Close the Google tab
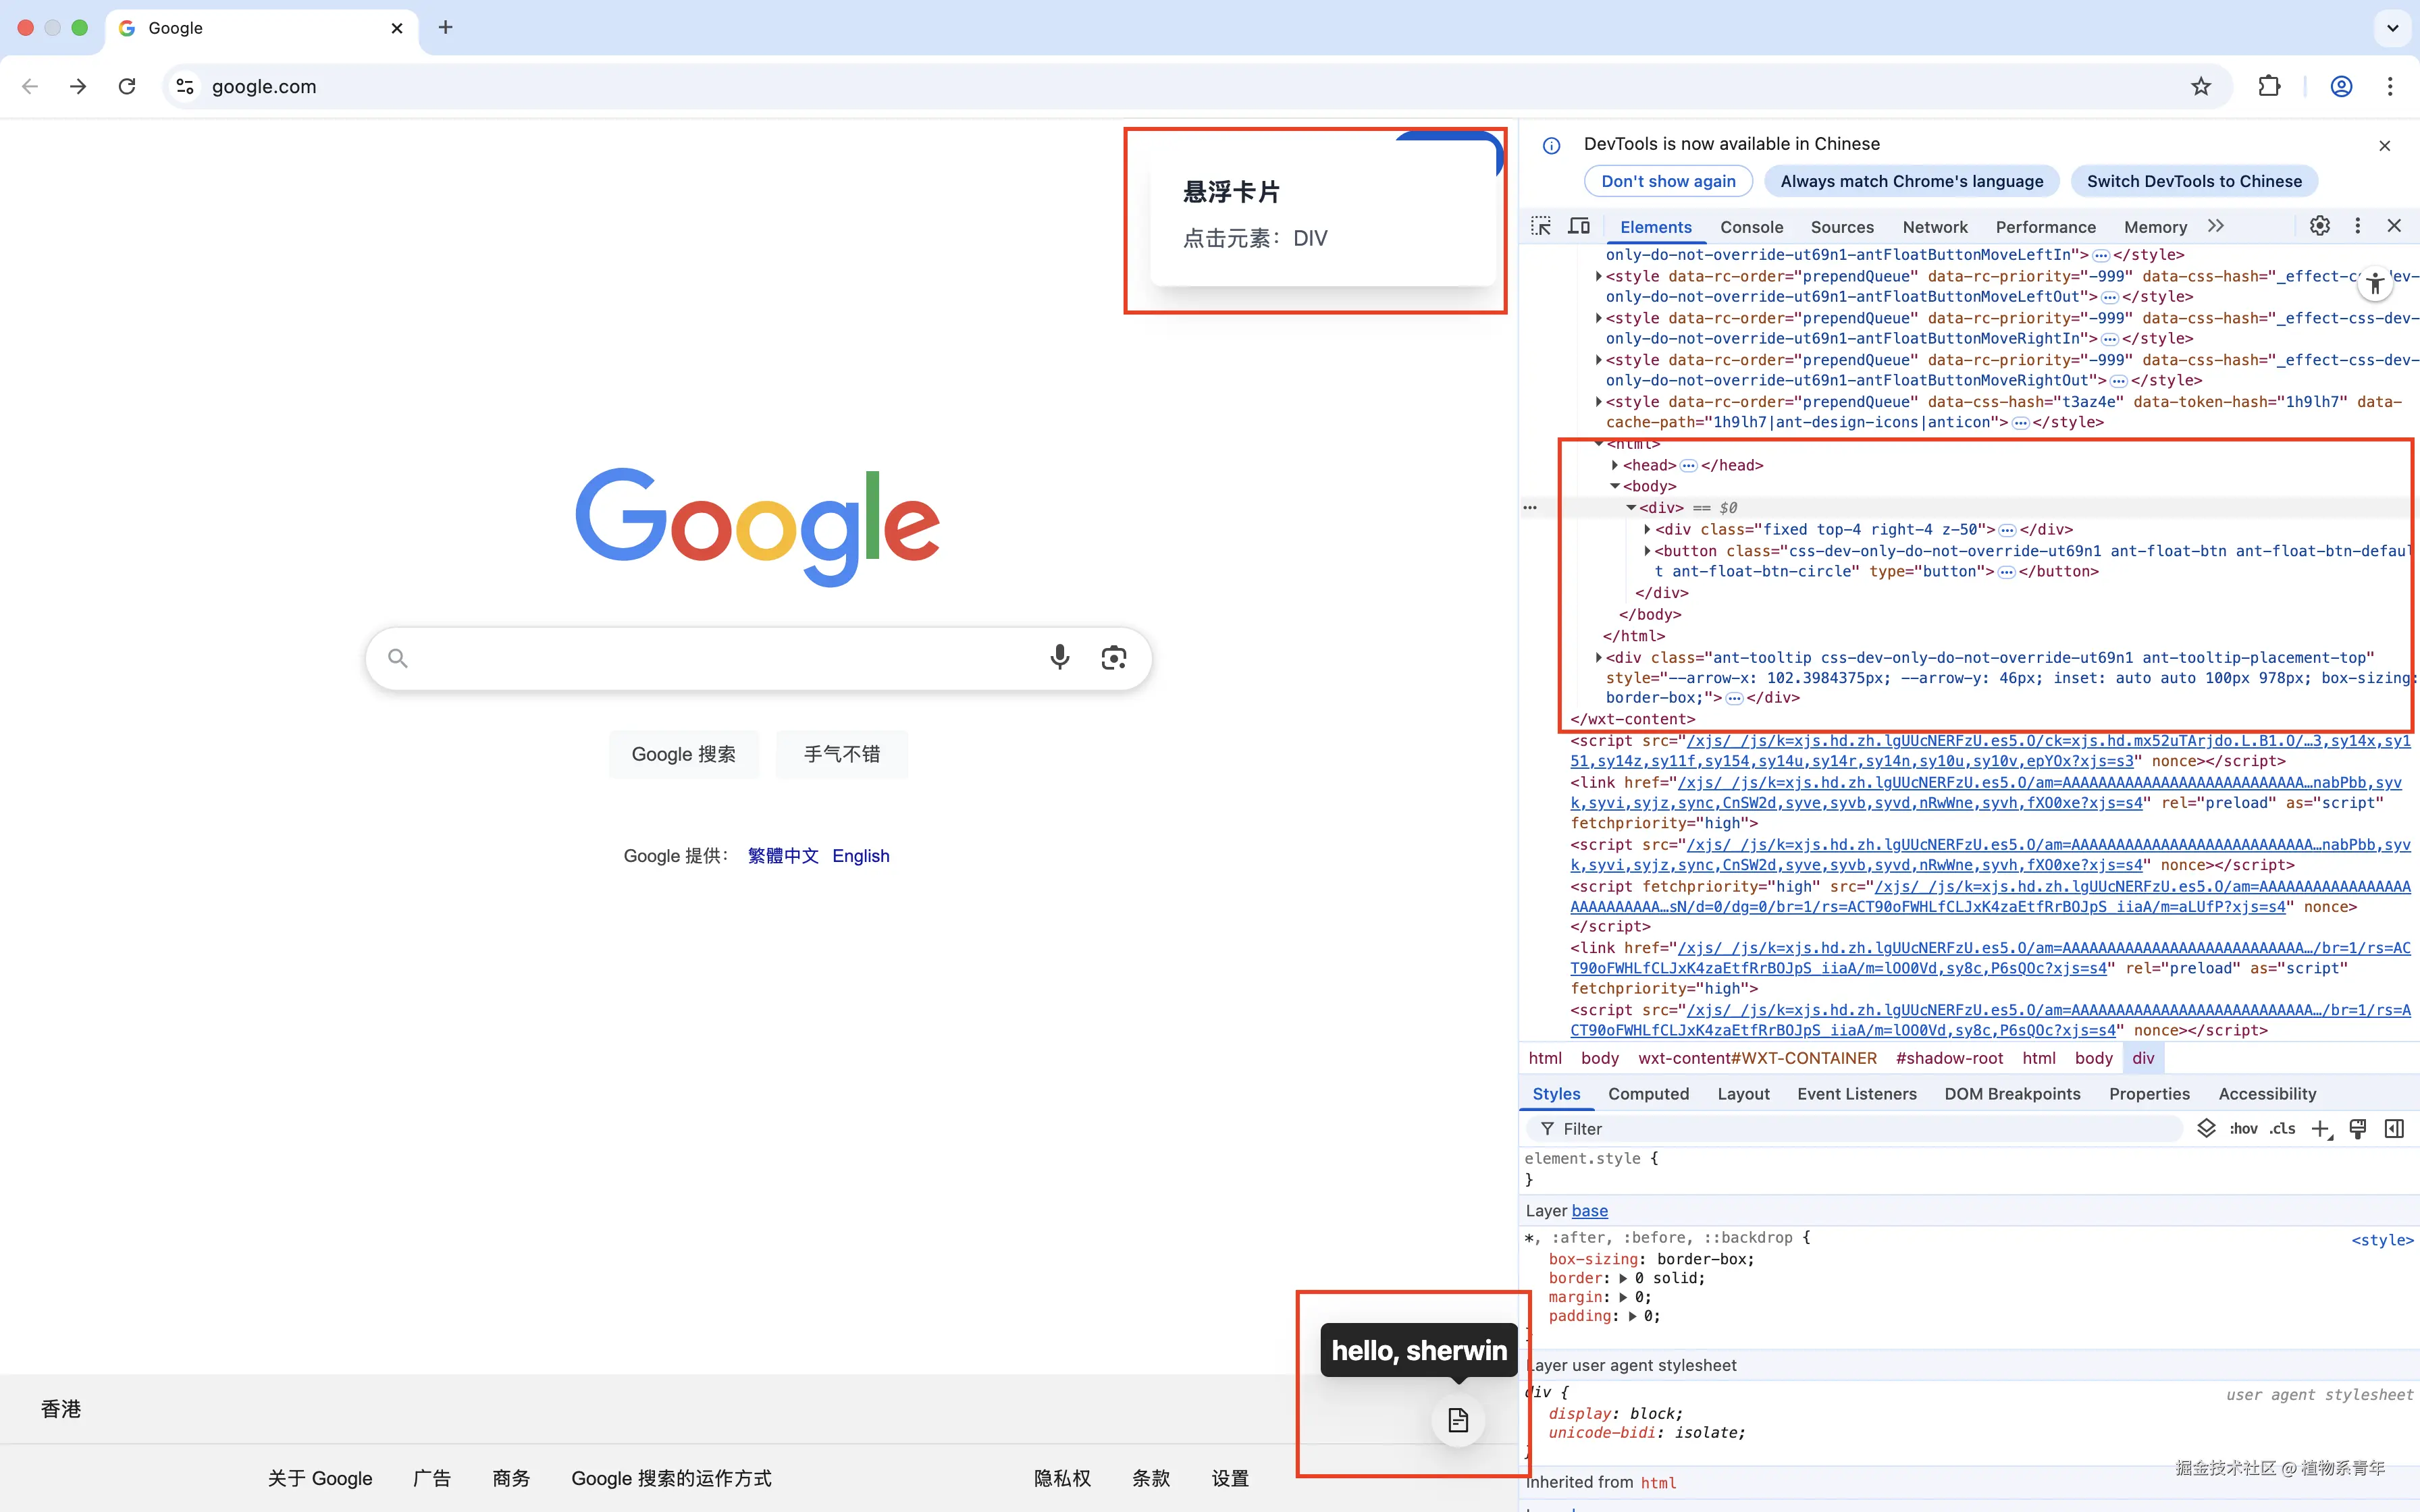This screenshot has height=1512, width=2420. 397,28
